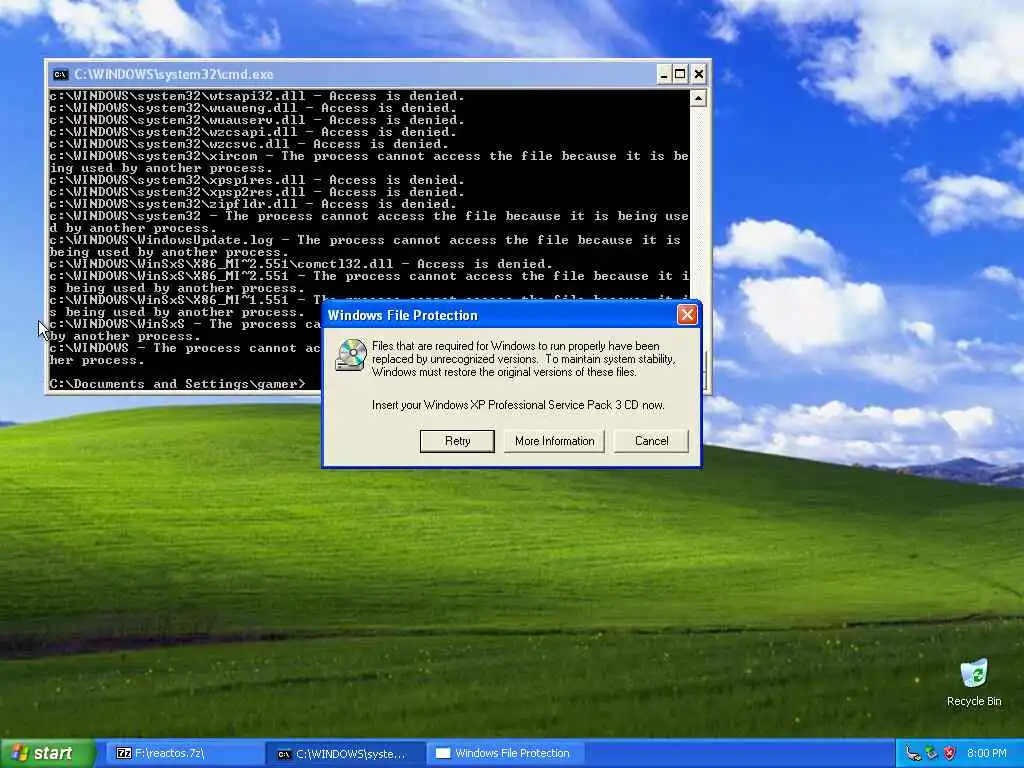Close the Windows File Protection dialog
1024x768 pixels.
coord(687,315)
